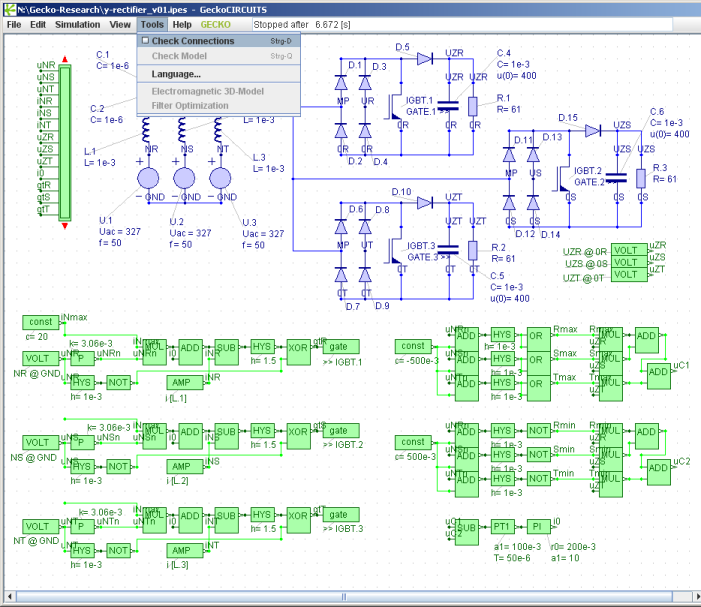Viewport: 701px width, 607px height.
Task: Click the tall green scope signal block
Action: coord(65,143)
